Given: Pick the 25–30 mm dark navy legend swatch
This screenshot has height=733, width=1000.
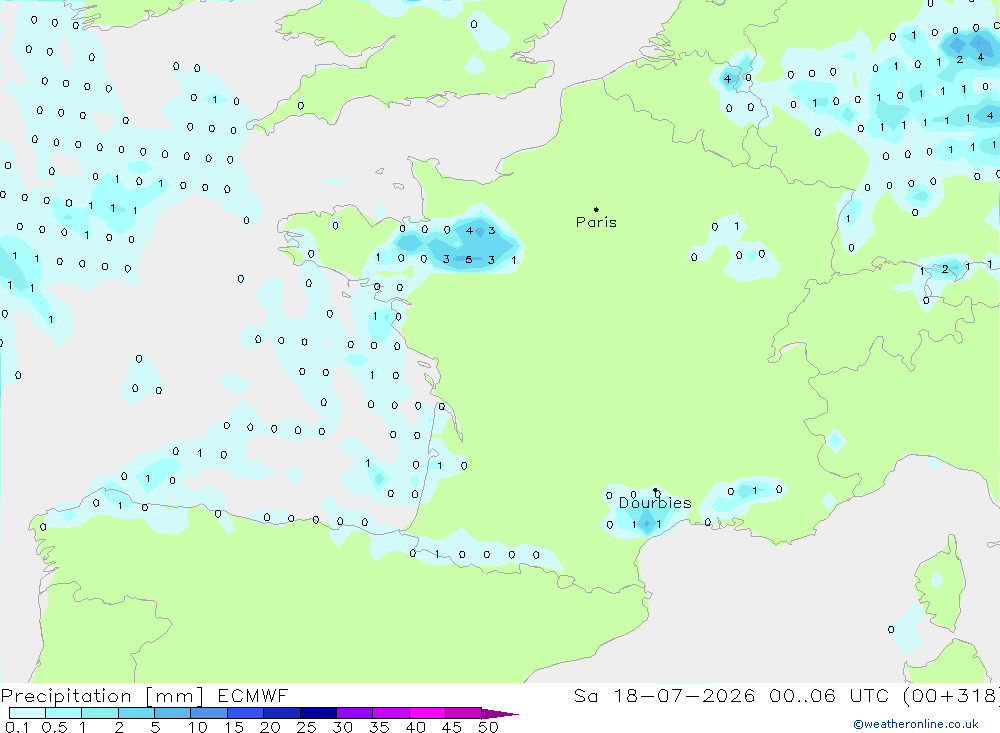Looking at the screenshot, I should (318, 713).
